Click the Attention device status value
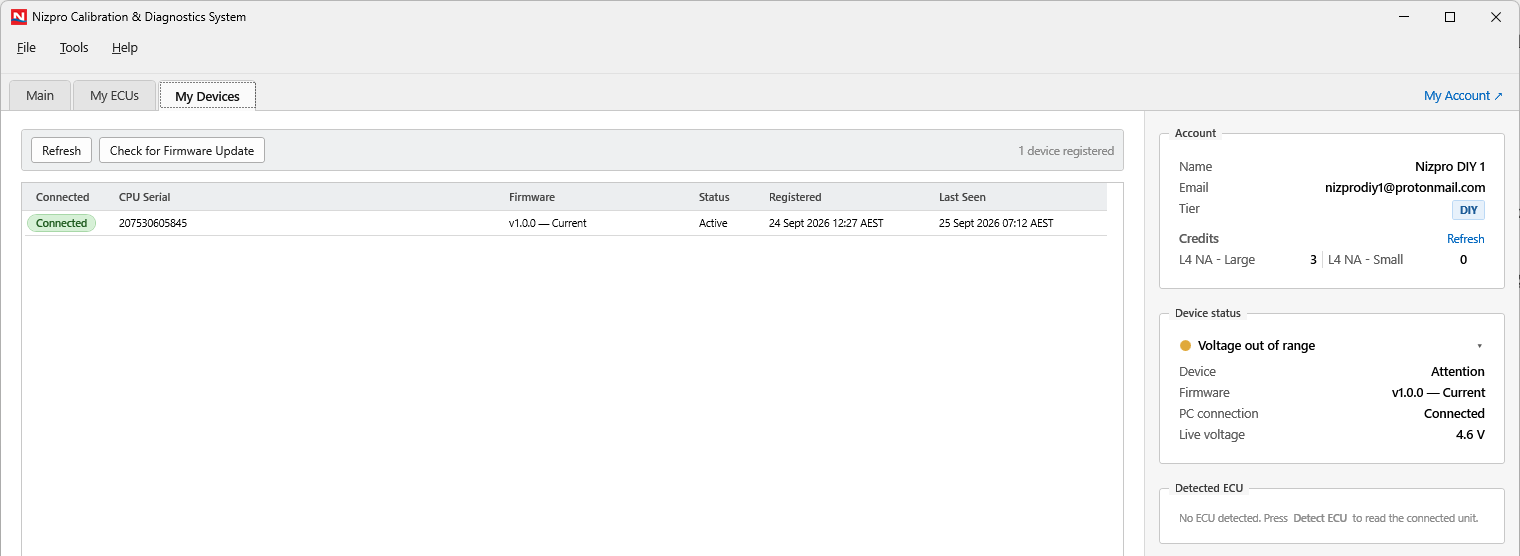This screenshot has width=1520, height=556. (1458, 372)
